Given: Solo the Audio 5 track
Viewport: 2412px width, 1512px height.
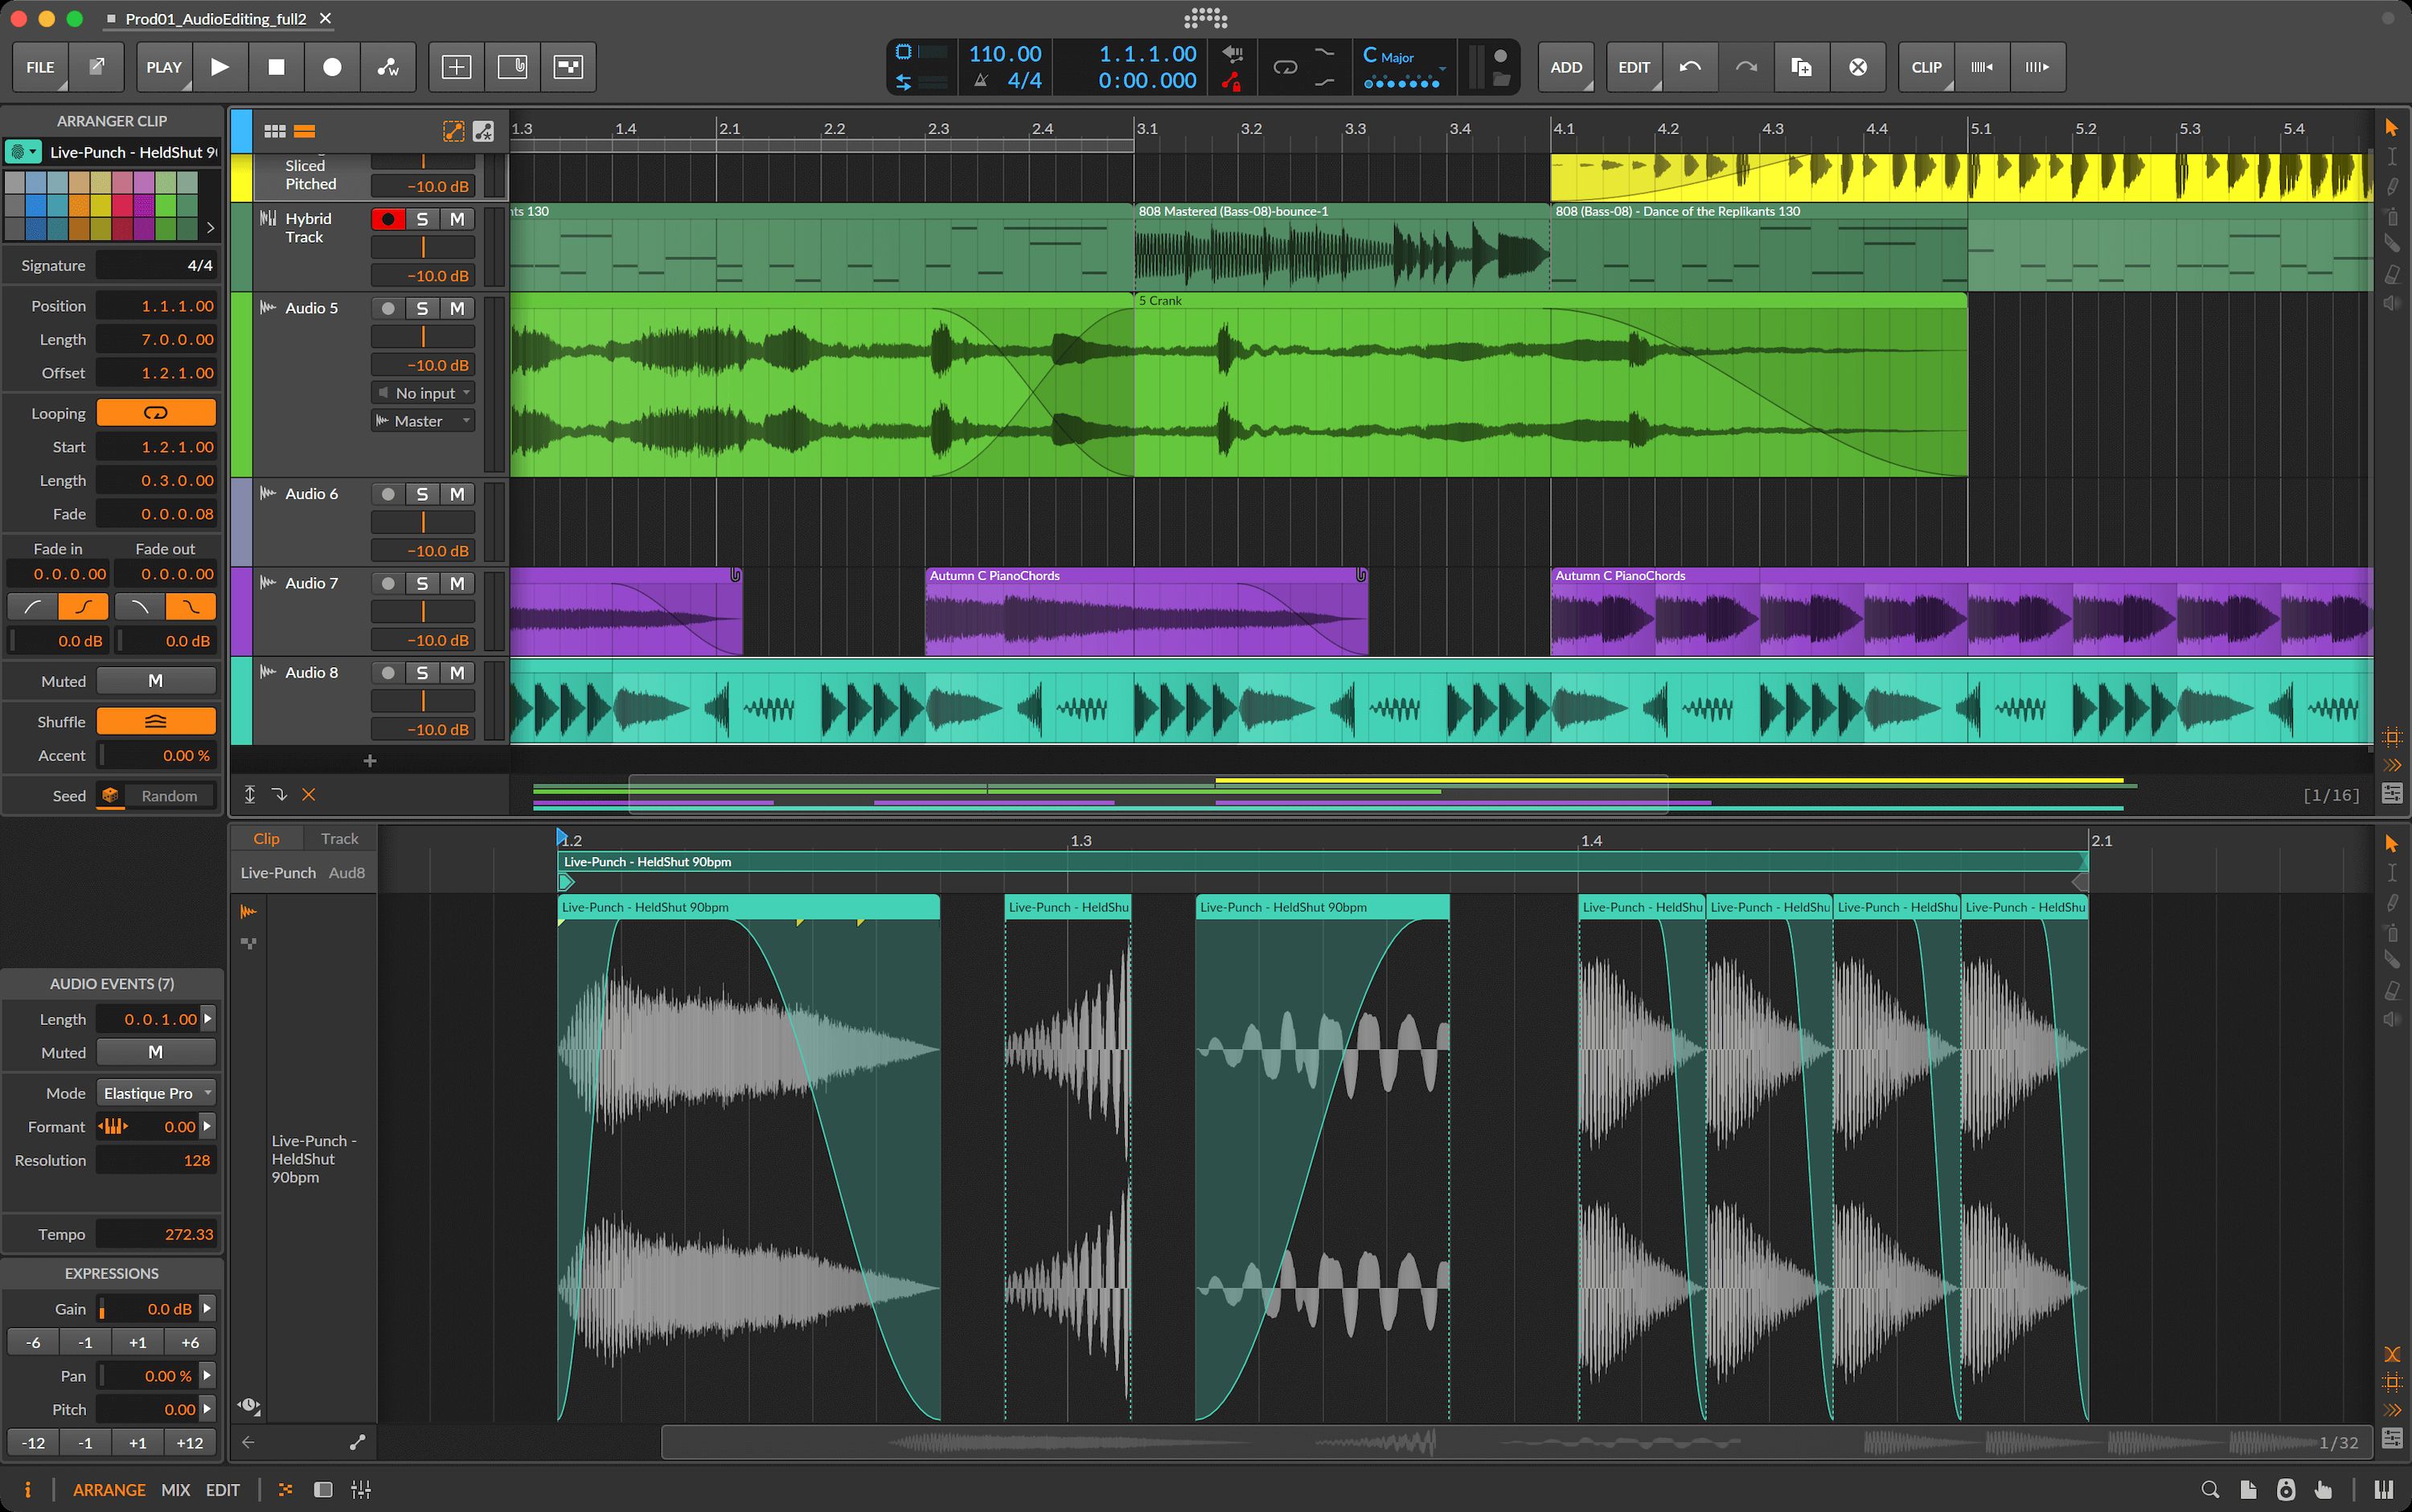Looking at the screenshot, I should point(421,308).
